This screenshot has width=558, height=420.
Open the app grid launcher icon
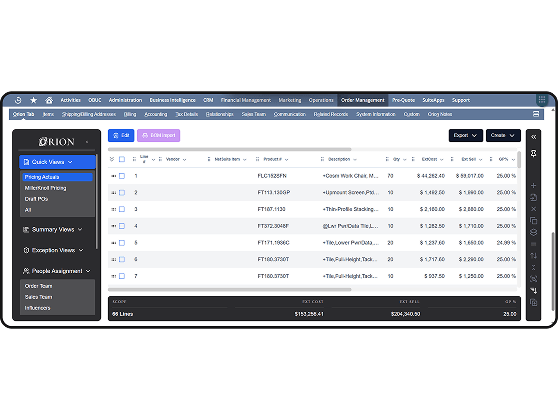pyautogui.click(x=542, y=100)
